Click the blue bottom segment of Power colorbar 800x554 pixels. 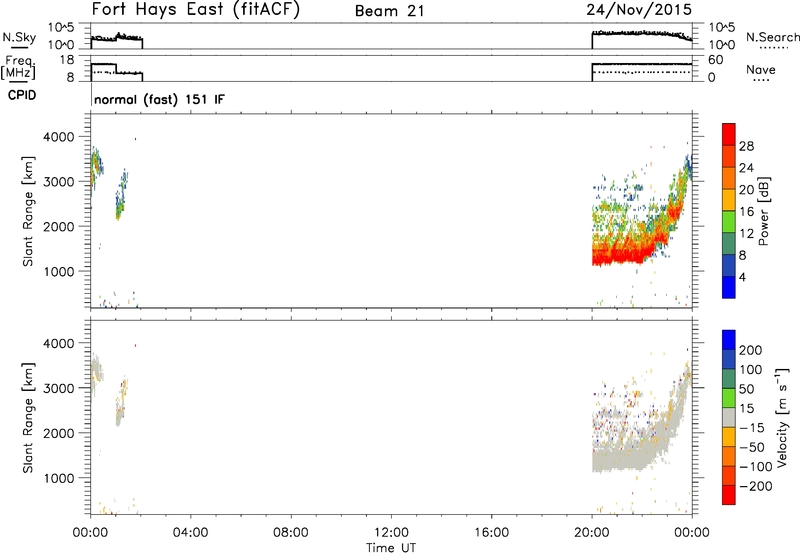[x=729, y=287]
